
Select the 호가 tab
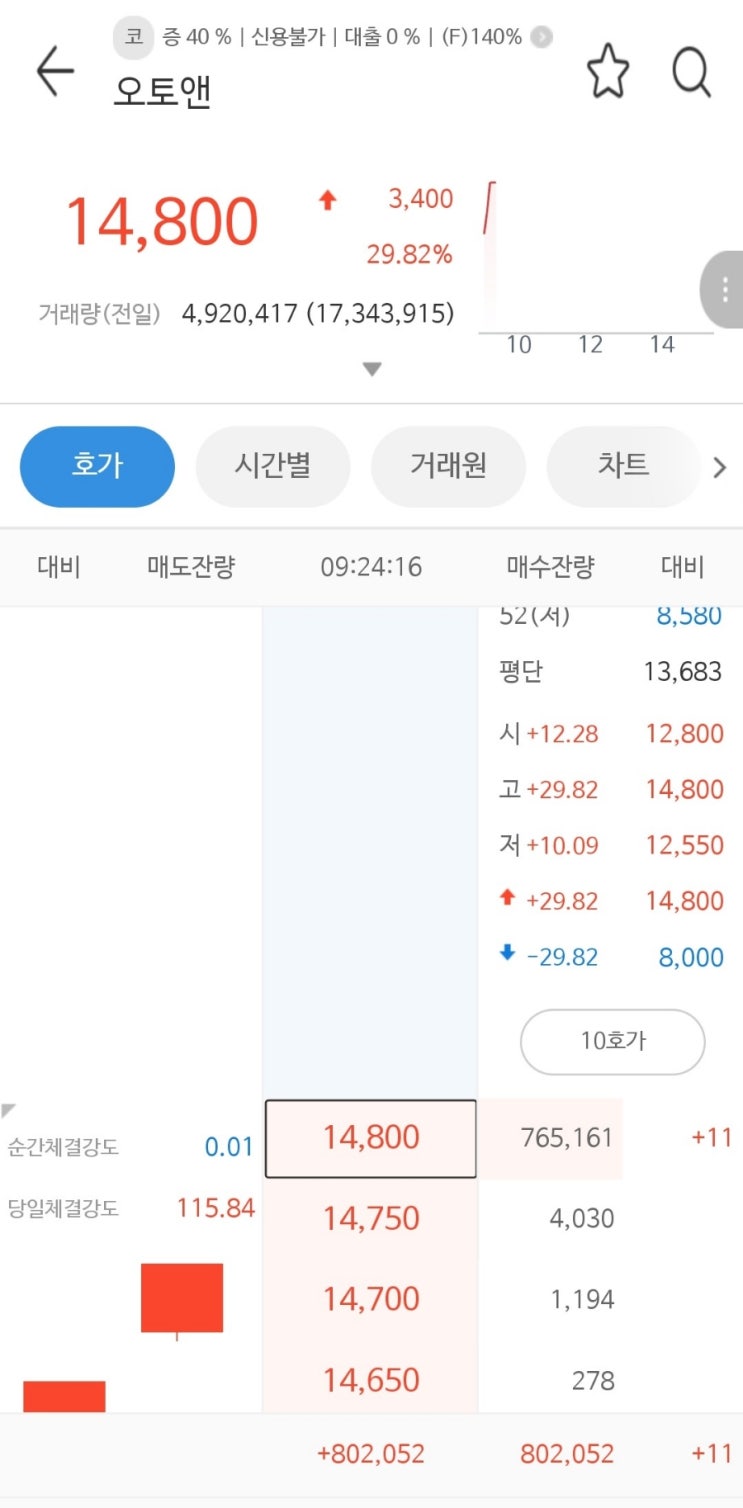[97, 466]
